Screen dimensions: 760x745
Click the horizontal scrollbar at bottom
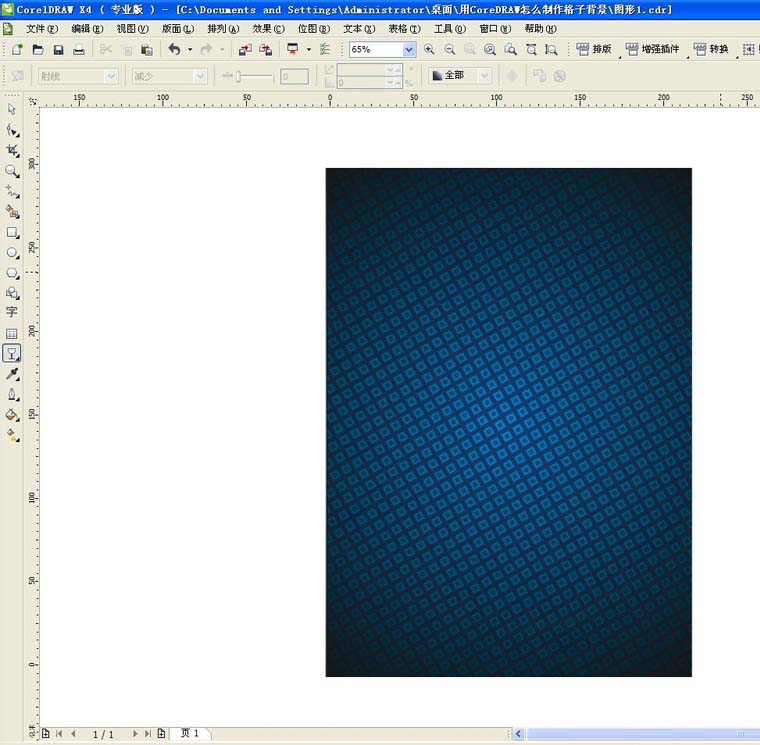point(640,734)
